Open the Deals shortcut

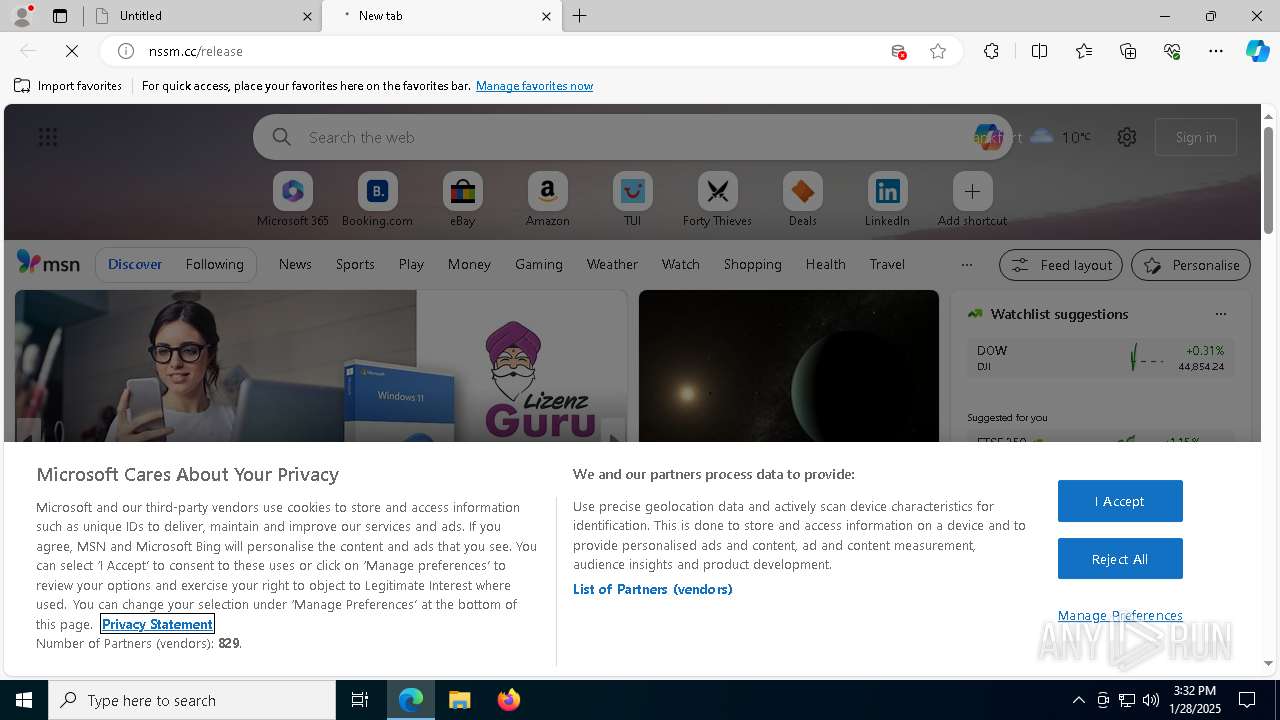802,200
